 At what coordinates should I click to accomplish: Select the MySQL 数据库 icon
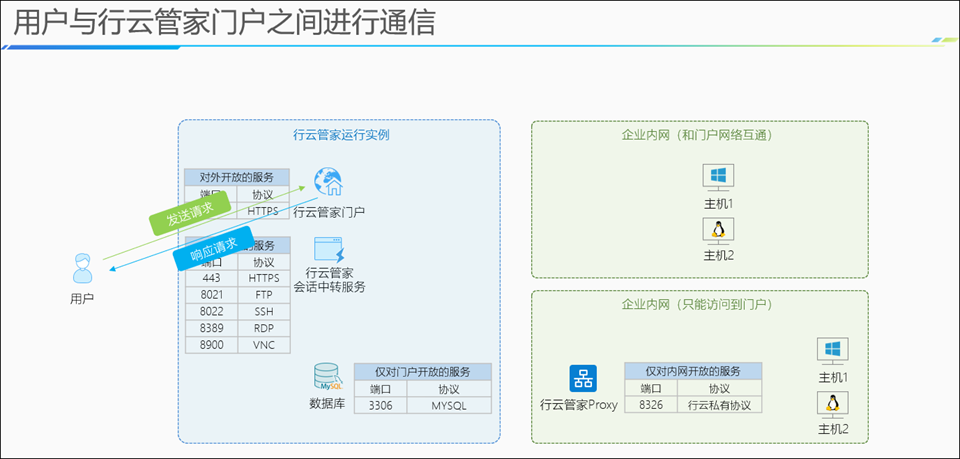coord(327,376)
